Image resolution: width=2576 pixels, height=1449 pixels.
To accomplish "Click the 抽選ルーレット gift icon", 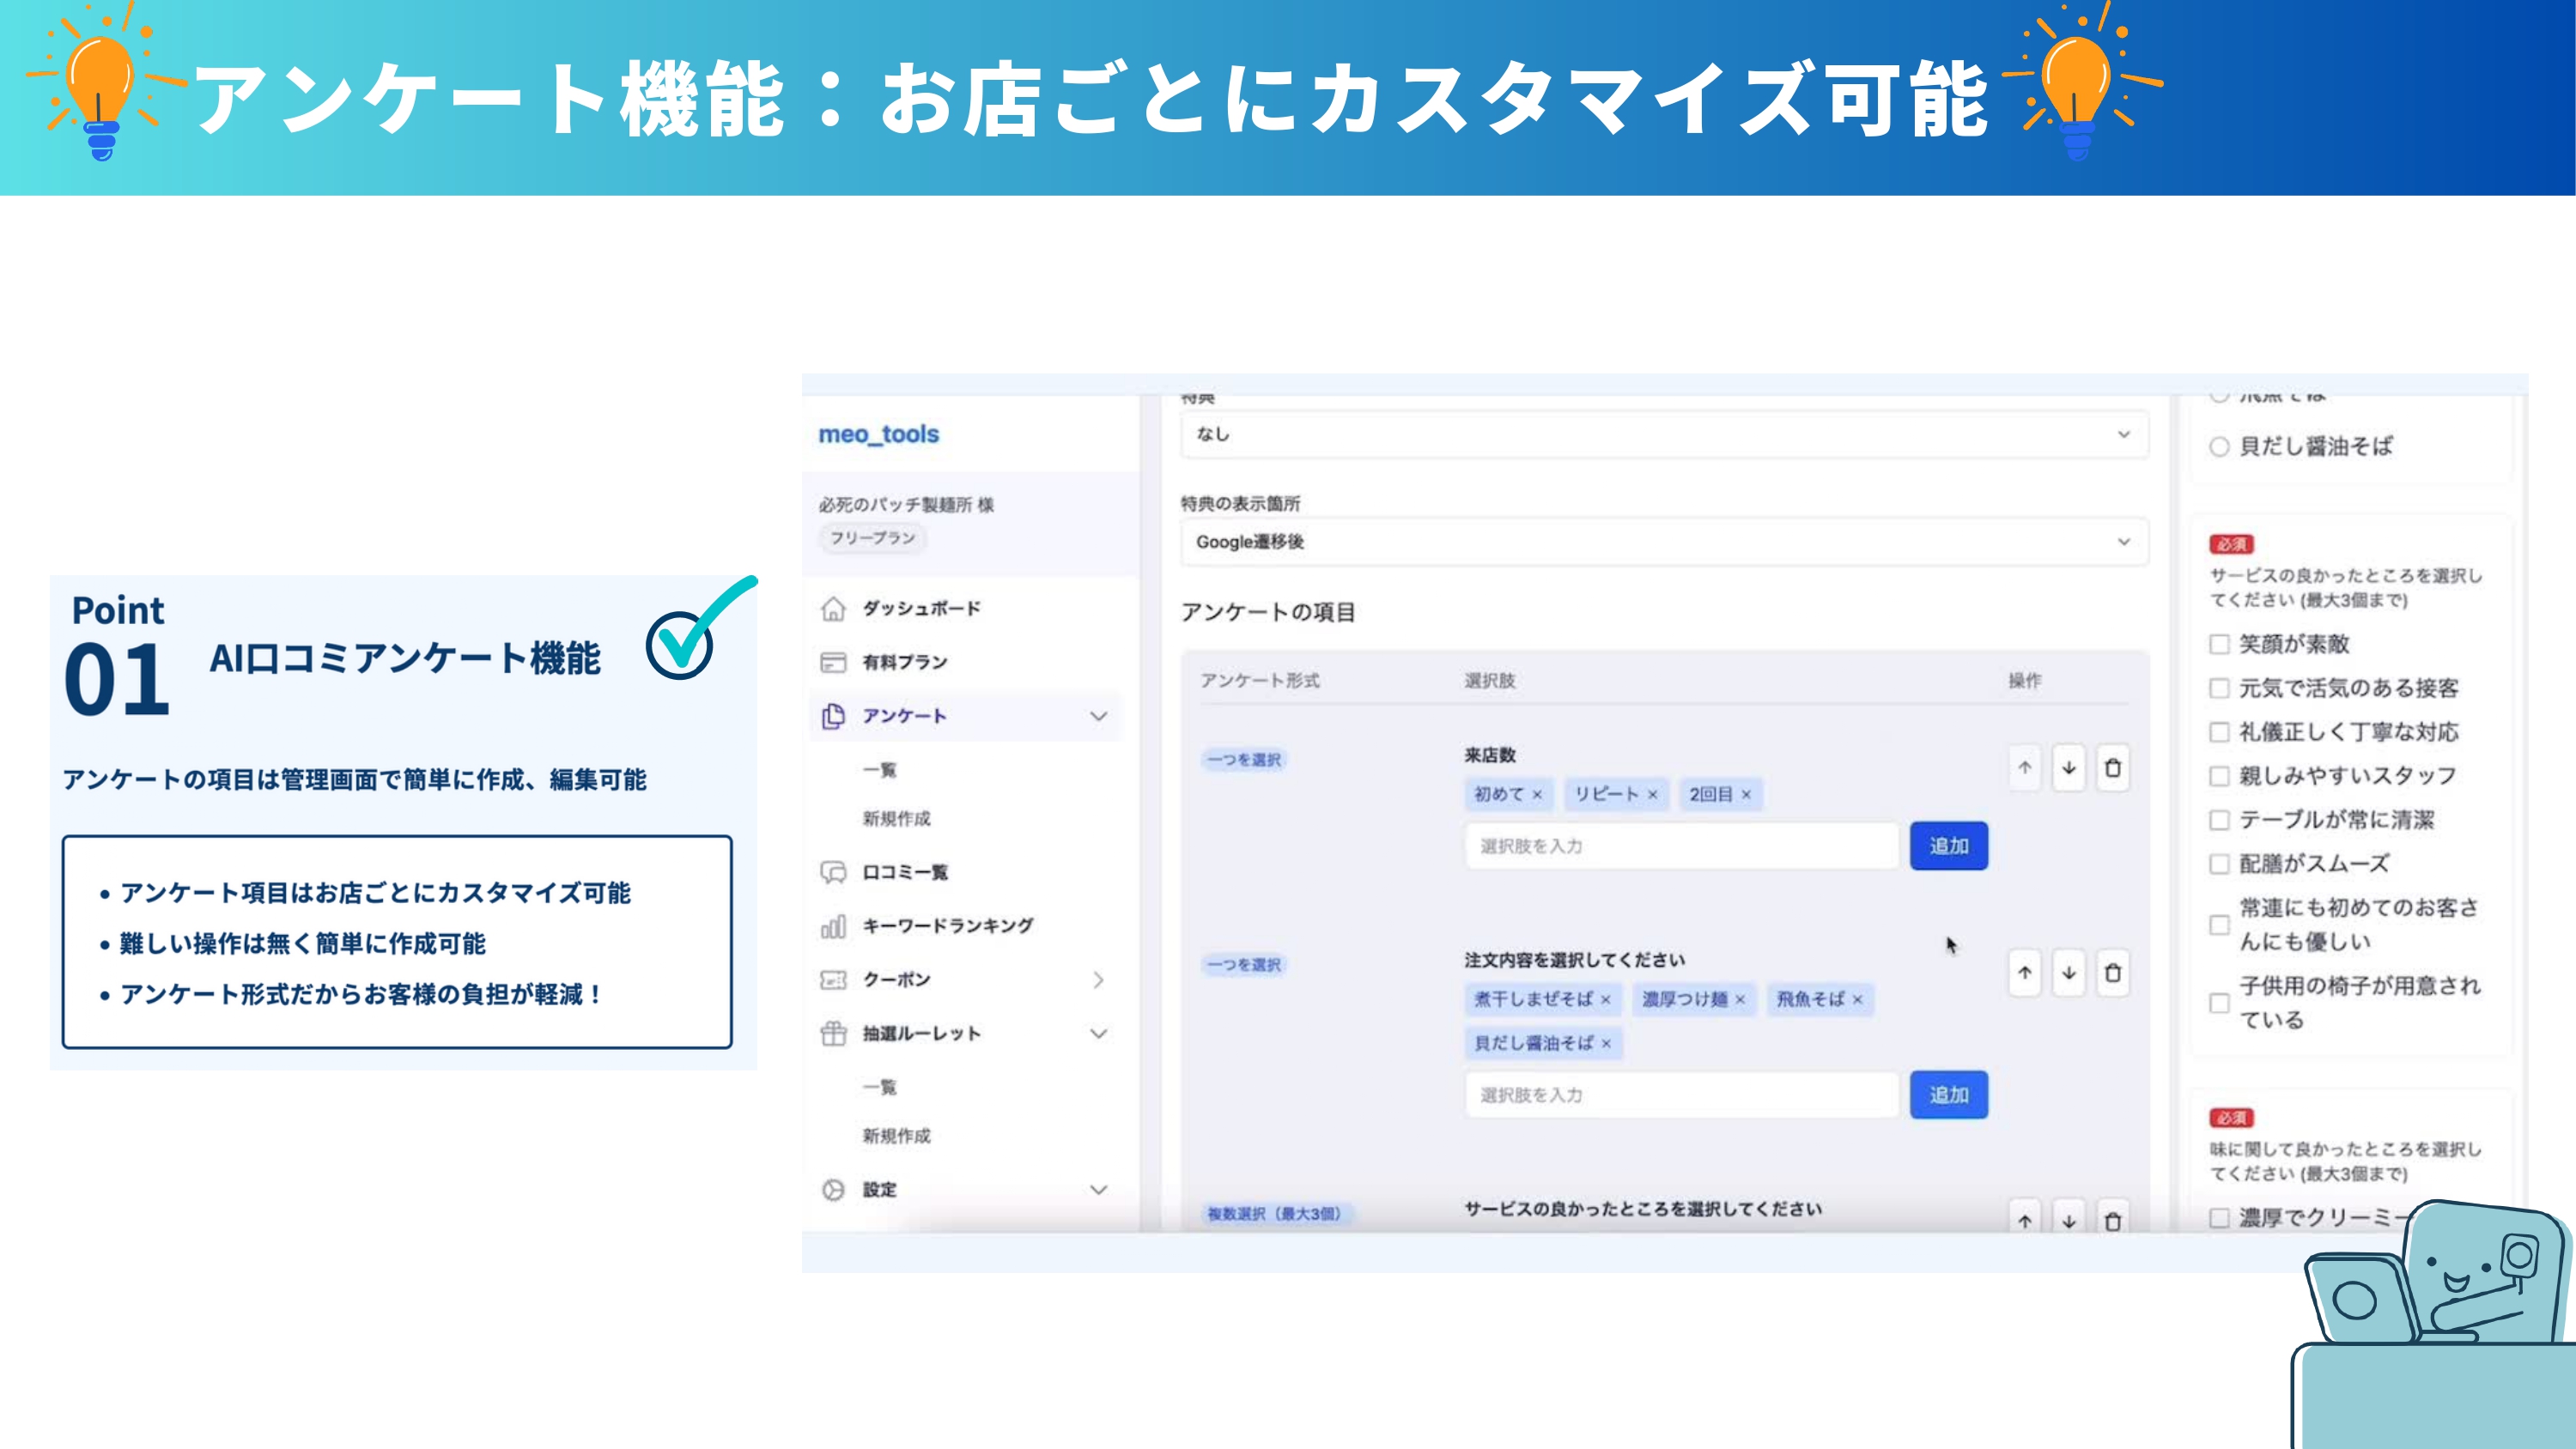I will tap(833, 1033).
